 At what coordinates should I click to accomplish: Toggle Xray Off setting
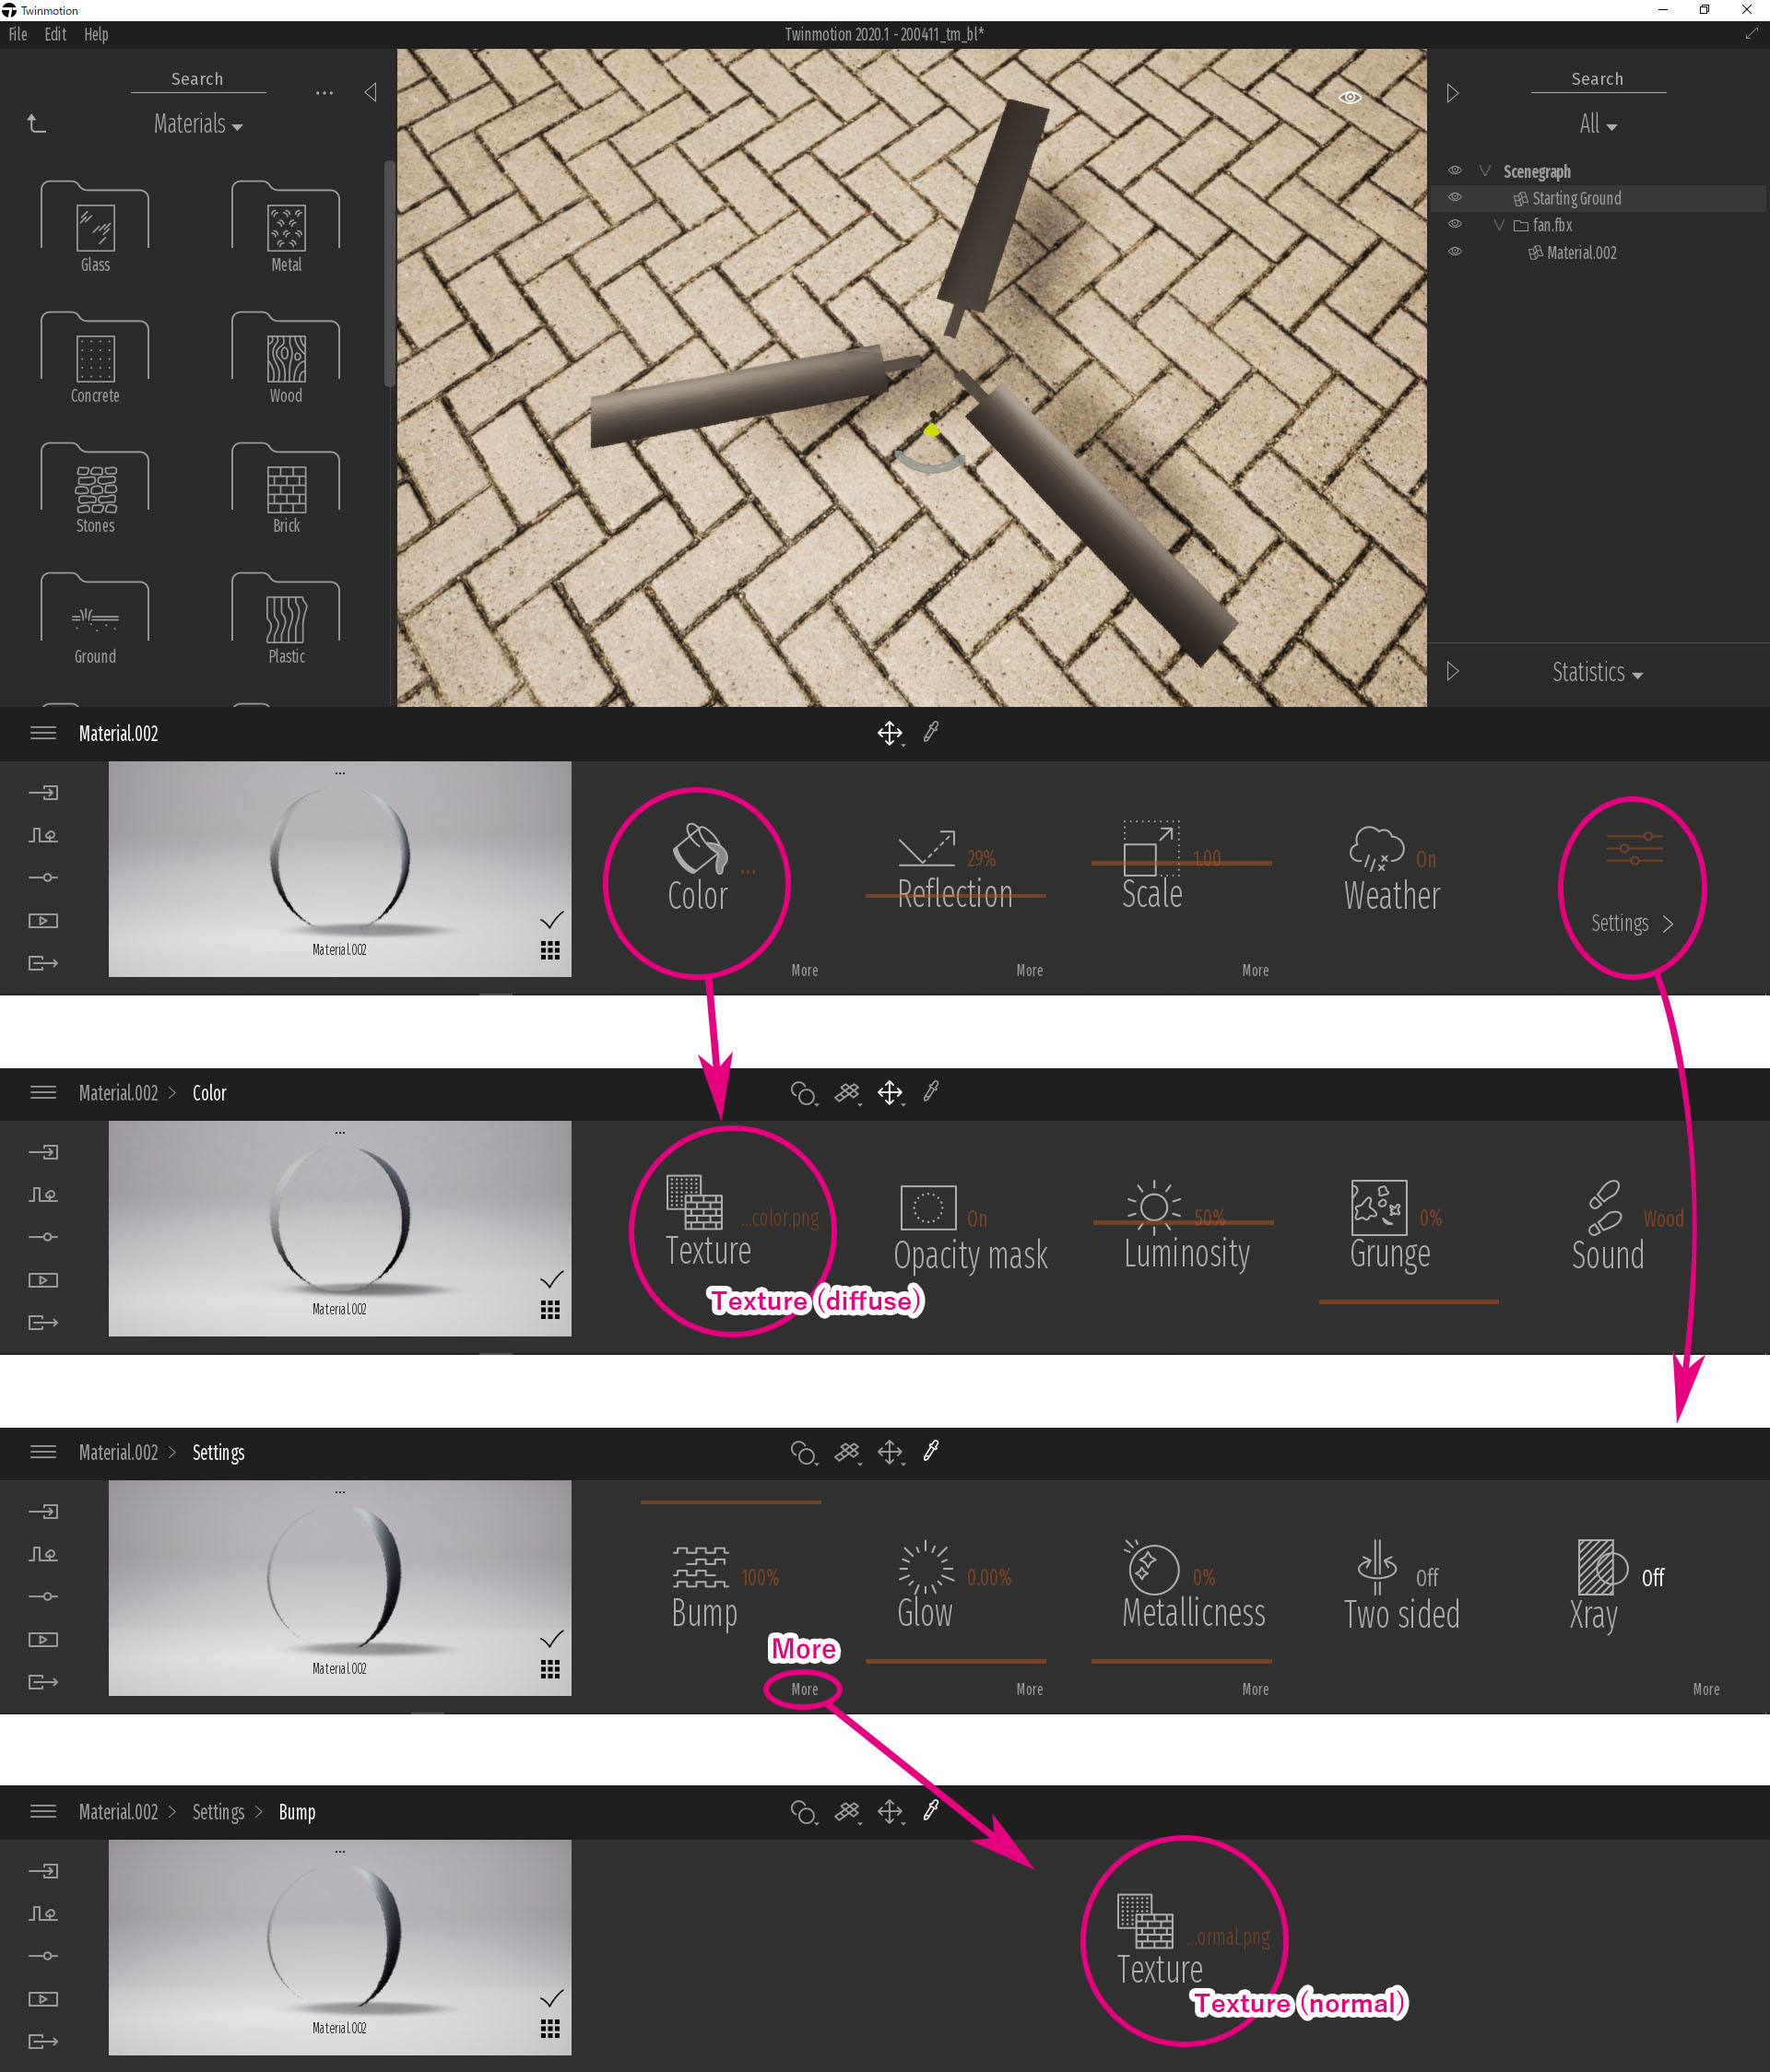tap(1653, 1577)
